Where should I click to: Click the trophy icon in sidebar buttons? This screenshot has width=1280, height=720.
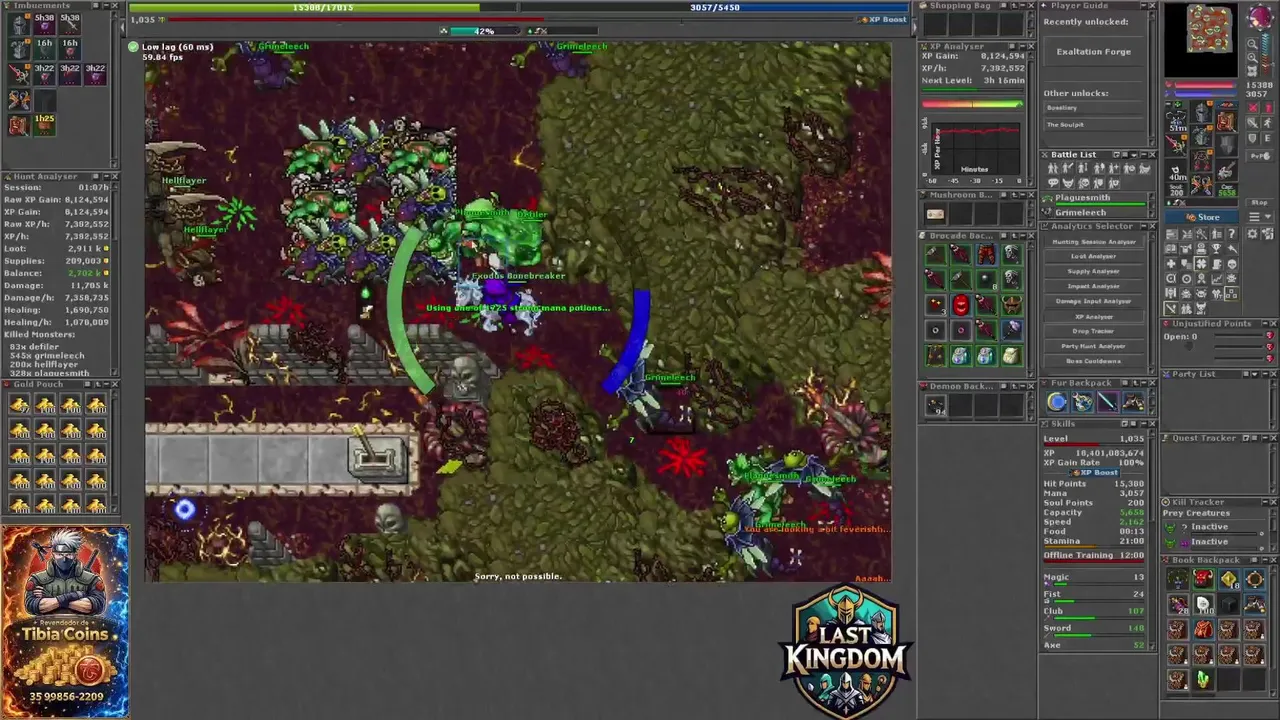click(x=1216, y=248)
